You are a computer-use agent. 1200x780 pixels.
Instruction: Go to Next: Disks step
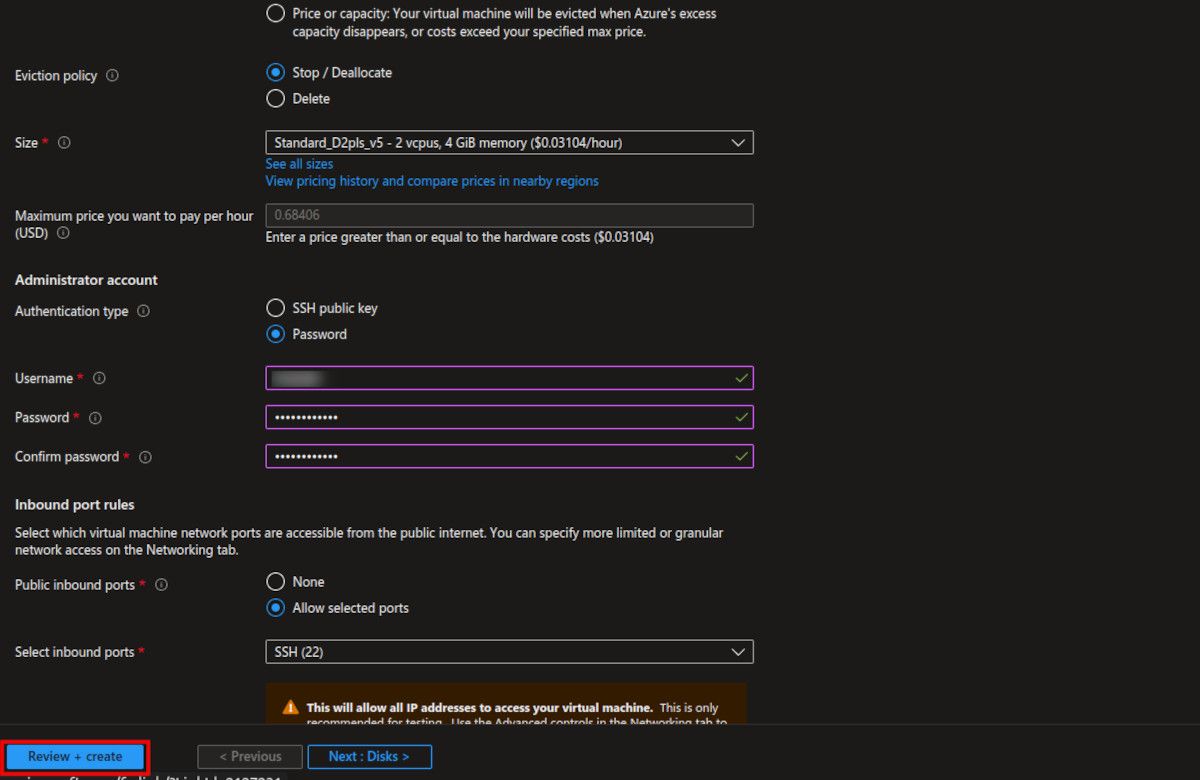pos(369,757)
